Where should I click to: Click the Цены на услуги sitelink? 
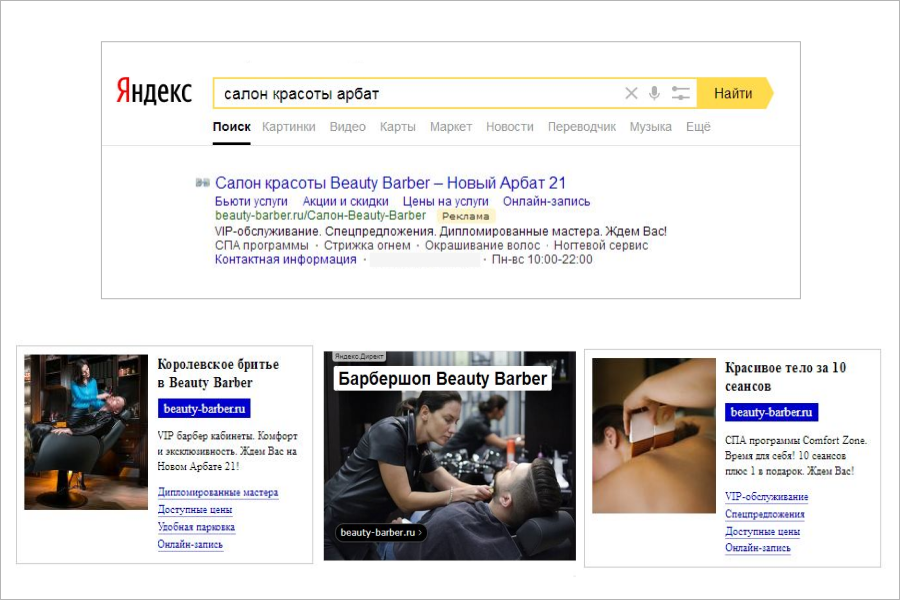445,202
